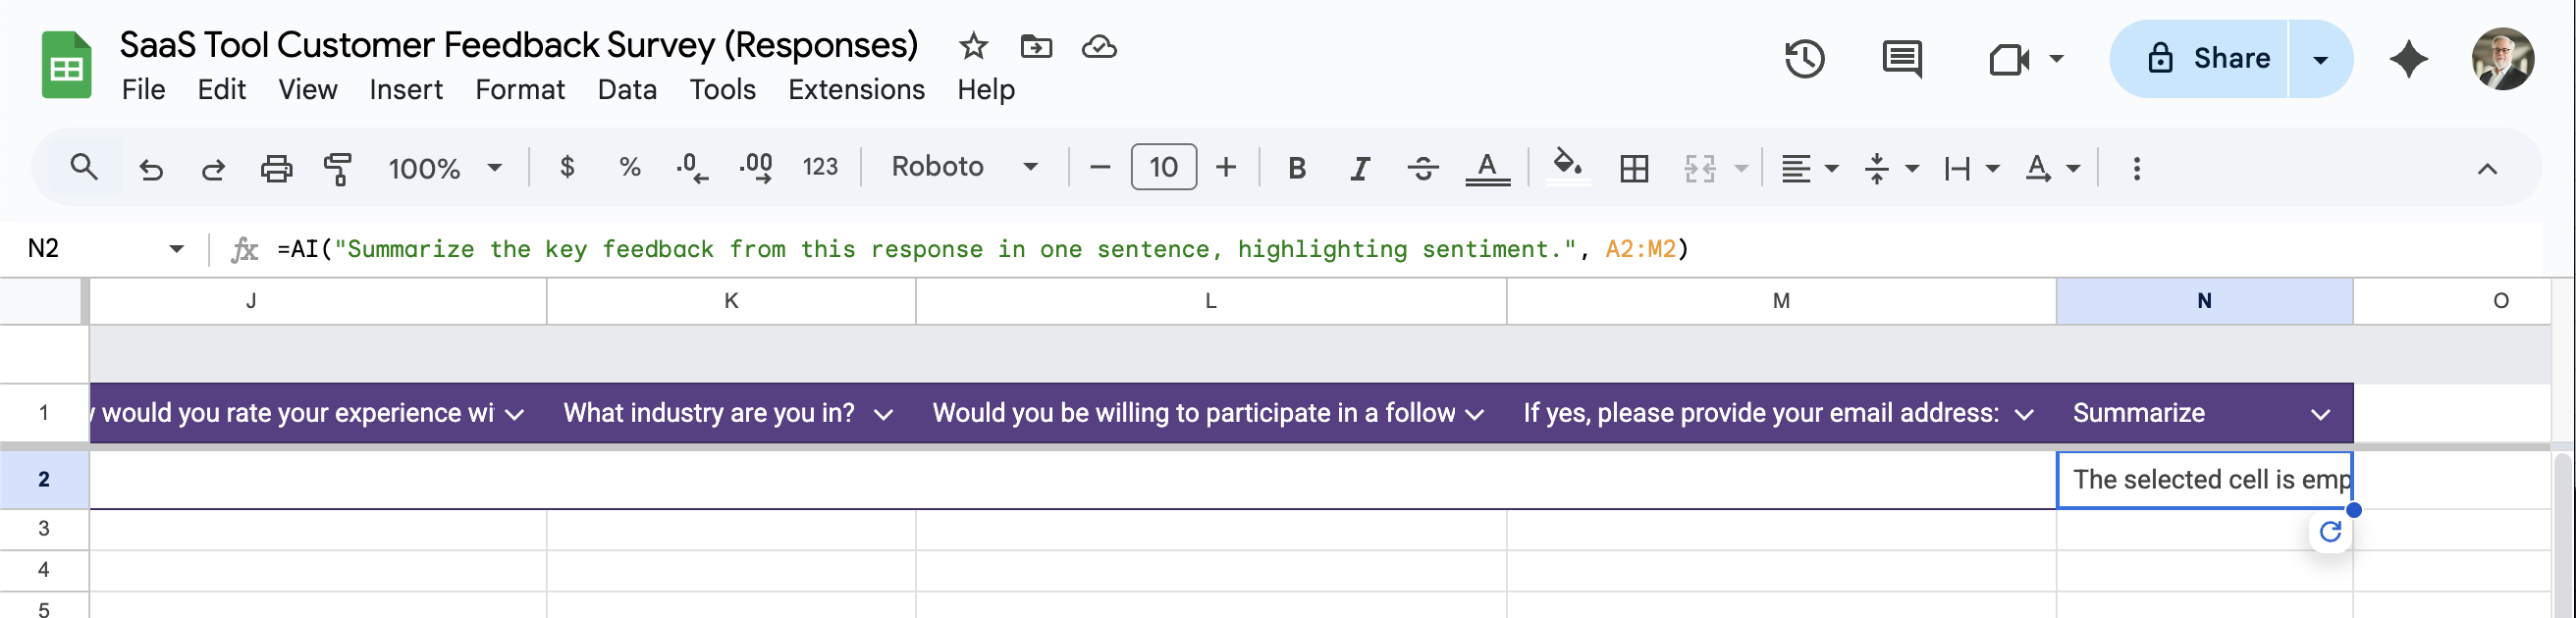The image size is (2576, 618).
Task: Click the paint format roller icon
Action: (338, 168)
